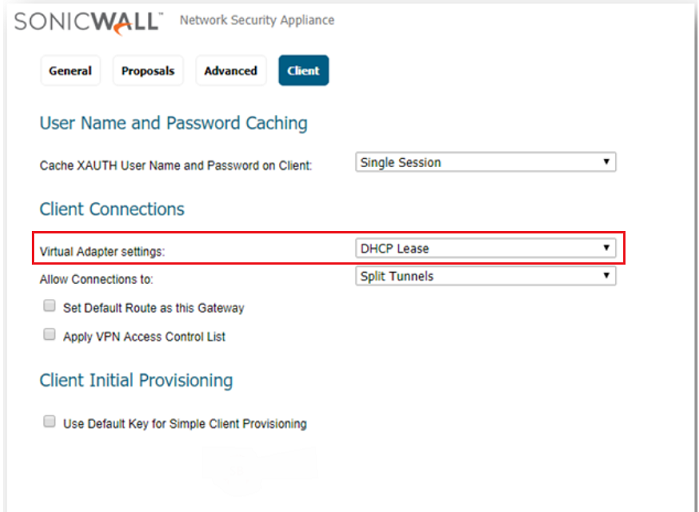Viewport: 699px width, 512px height.
Task: Click the Set Default Route as this Gateway label text
Action: pos(153,308)
